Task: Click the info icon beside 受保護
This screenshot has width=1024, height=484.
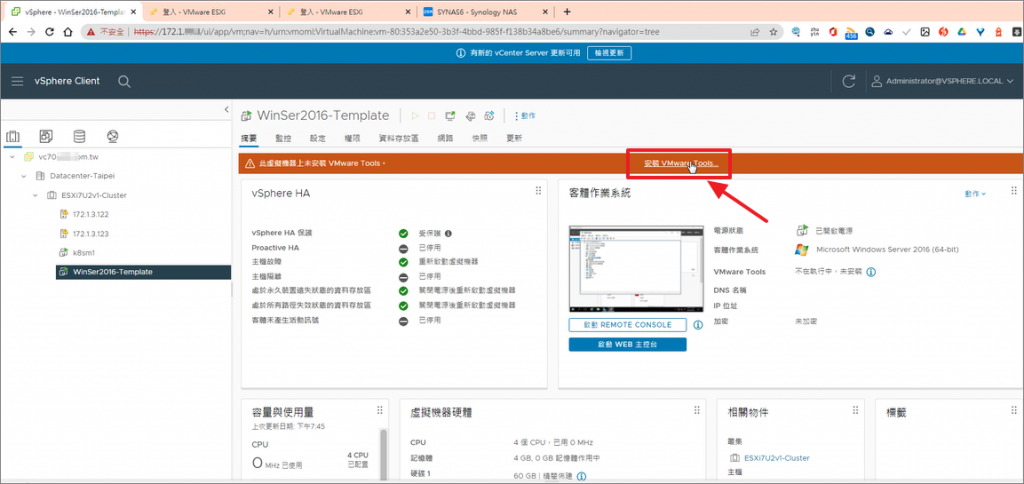Action: (449, 233)
